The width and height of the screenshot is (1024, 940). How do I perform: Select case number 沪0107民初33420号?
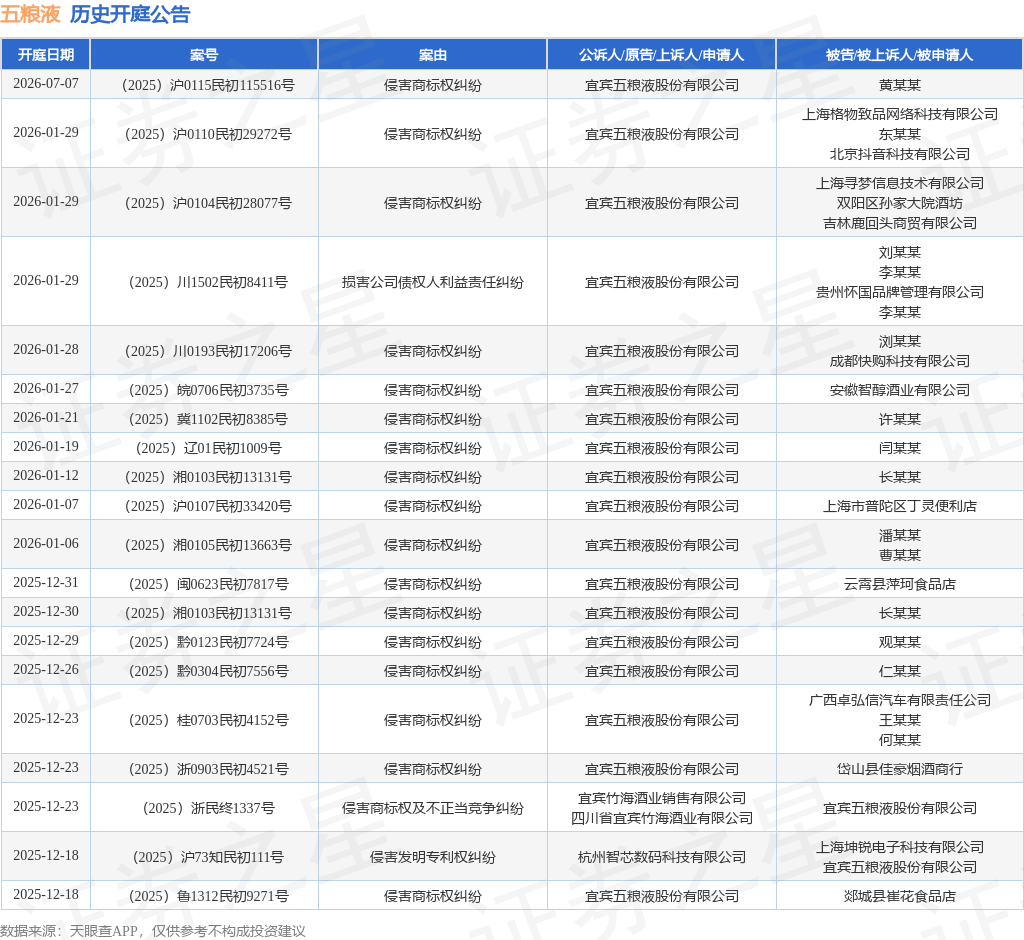pyautogui.click(x=208, y=506)
